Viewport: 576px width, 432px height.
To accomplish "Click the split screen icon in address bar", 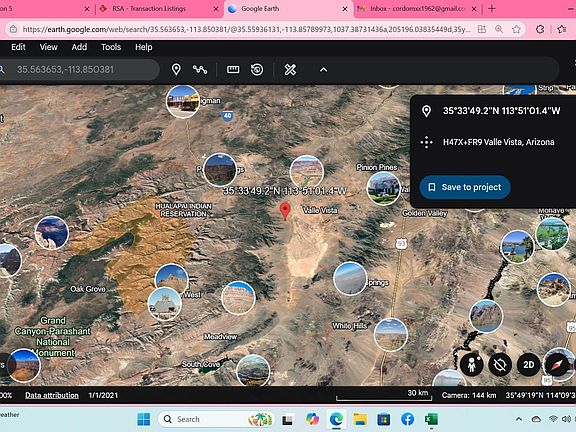I will (482, 29).
